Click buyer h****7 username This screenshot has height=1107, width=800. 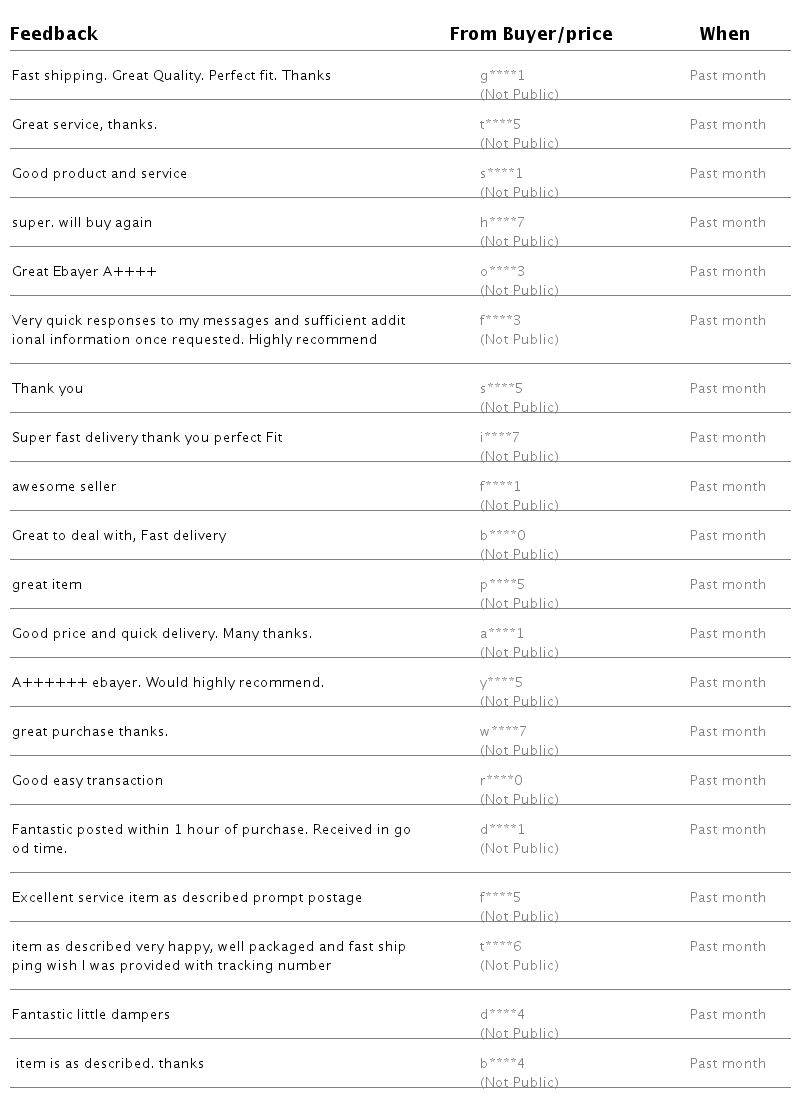coord(502,223)
